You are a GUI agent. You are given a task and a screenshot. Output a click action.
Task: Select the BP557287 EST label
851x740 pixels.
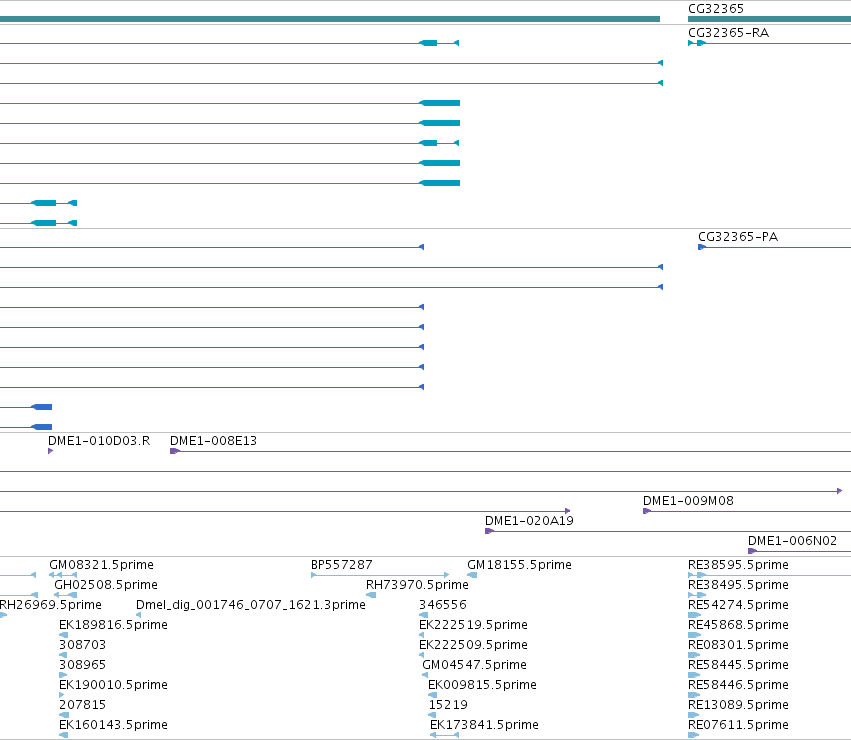tap(341, 565)
